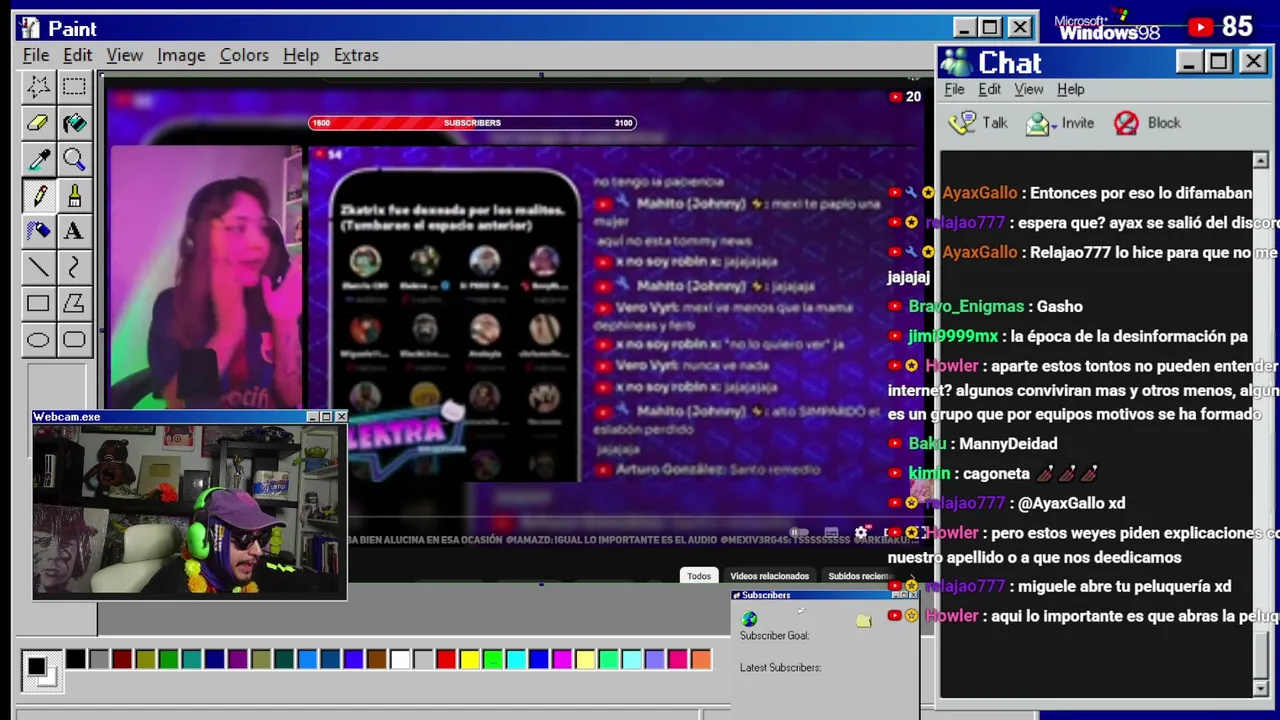Screen dimensions: 1280x720
Task: Click the Block icon in Chat
Action: click(x=1126, y=123)
